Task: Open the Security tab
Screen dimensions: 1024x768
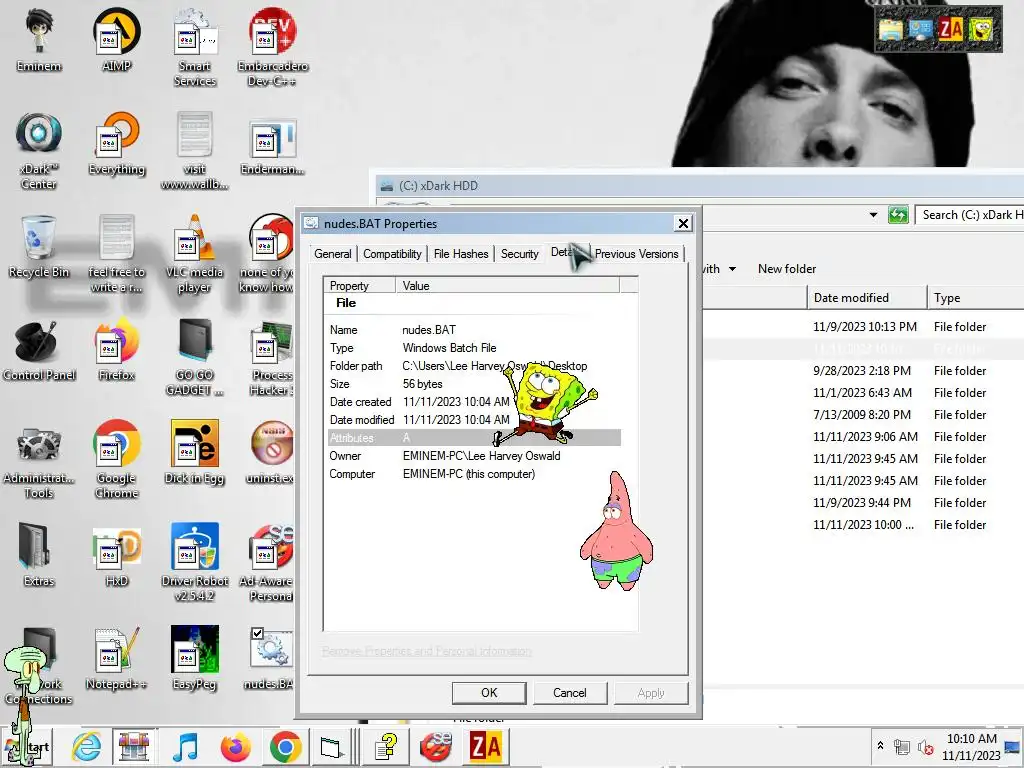Action: tap(520, 254)
